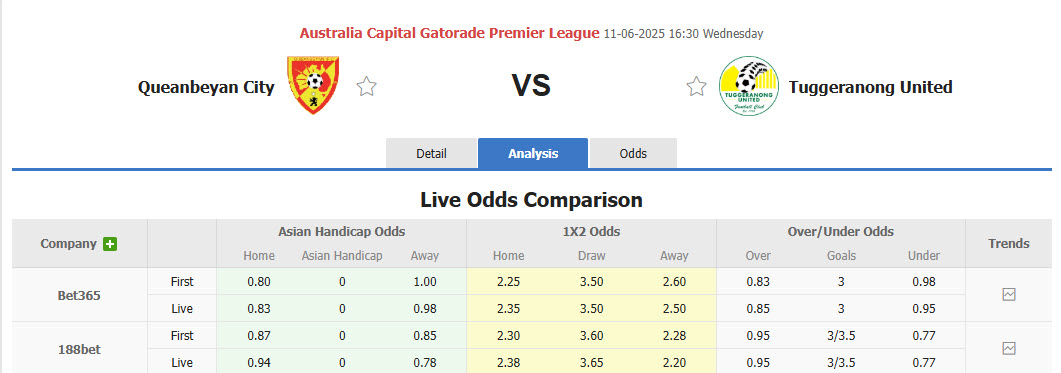Click Bet365 first Asian Handicap home 0.80
The width and height of the screenshot is (1061, 373).
259,282
